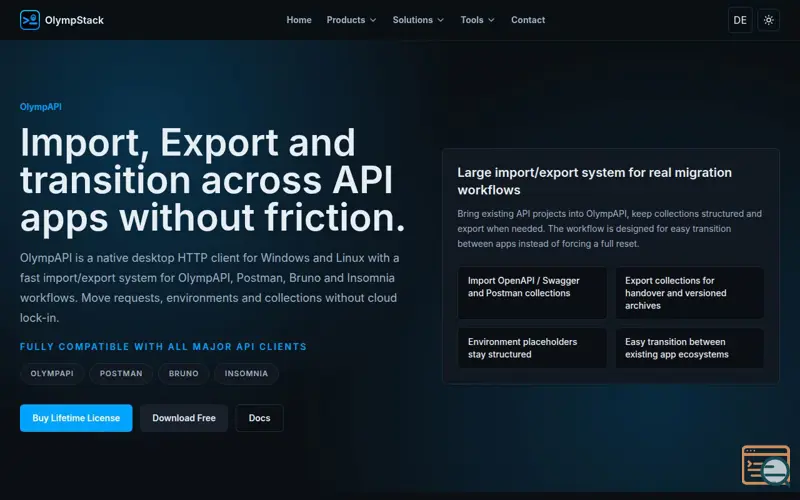Select the INSOMNIA pill tag
The width and height of the screenshot is (800, 500).
click(246, 373)
